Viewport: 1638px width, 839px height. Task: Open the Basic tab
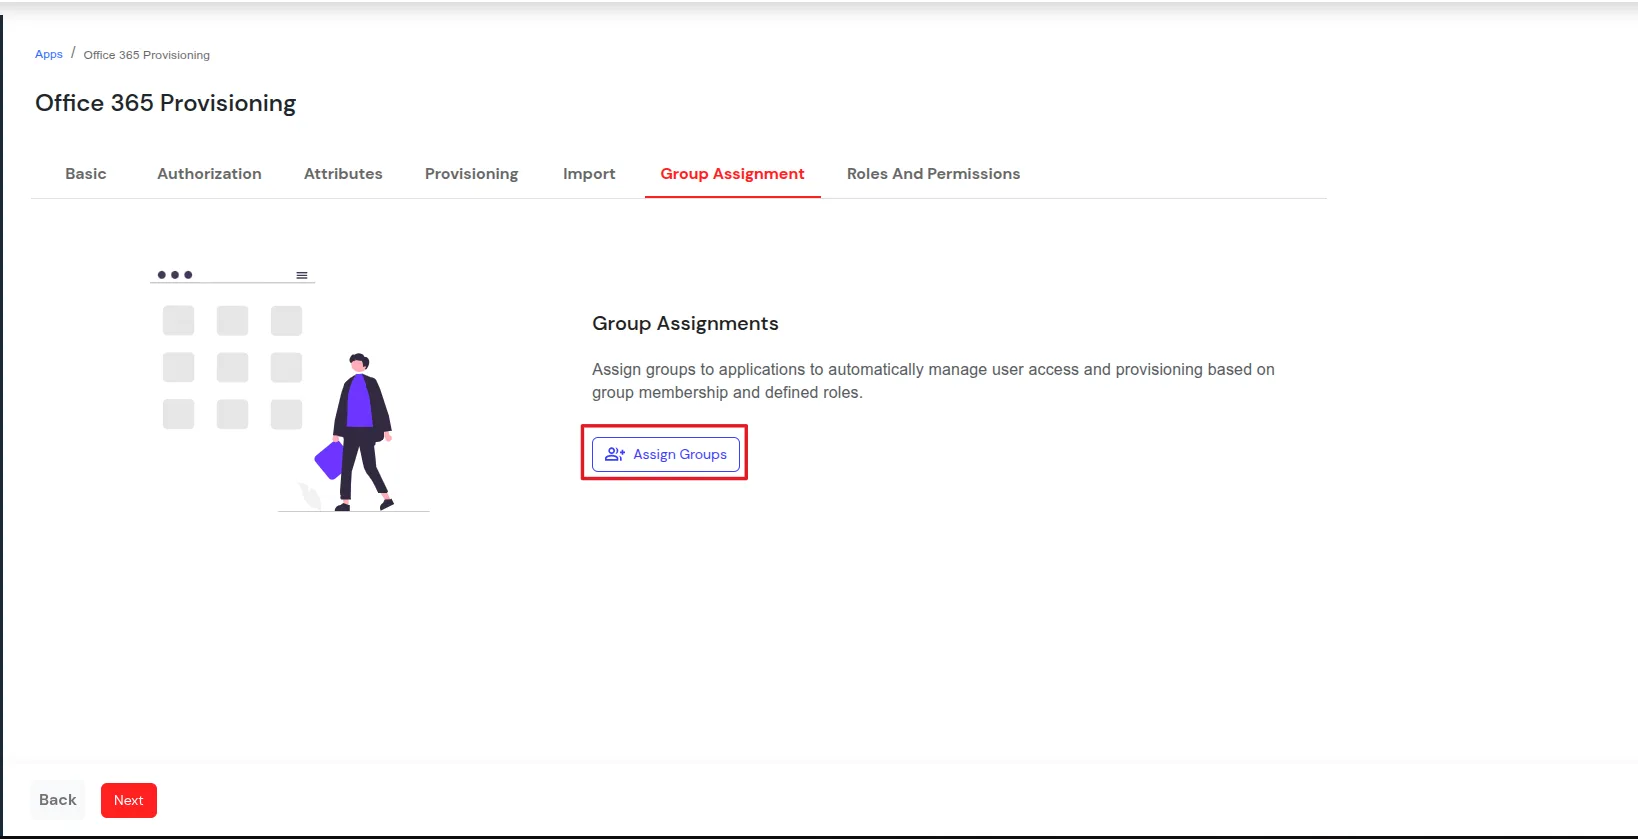tap(86, 174)
